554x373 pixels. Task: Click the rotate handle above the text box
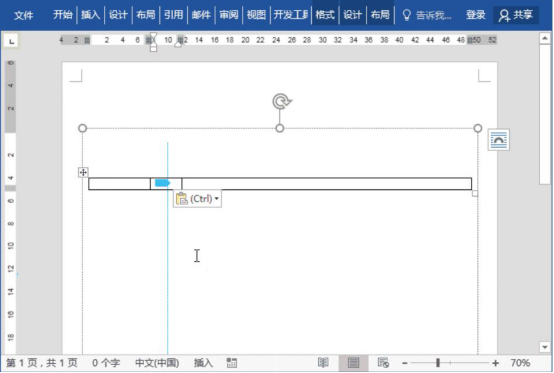pos(282,101)
